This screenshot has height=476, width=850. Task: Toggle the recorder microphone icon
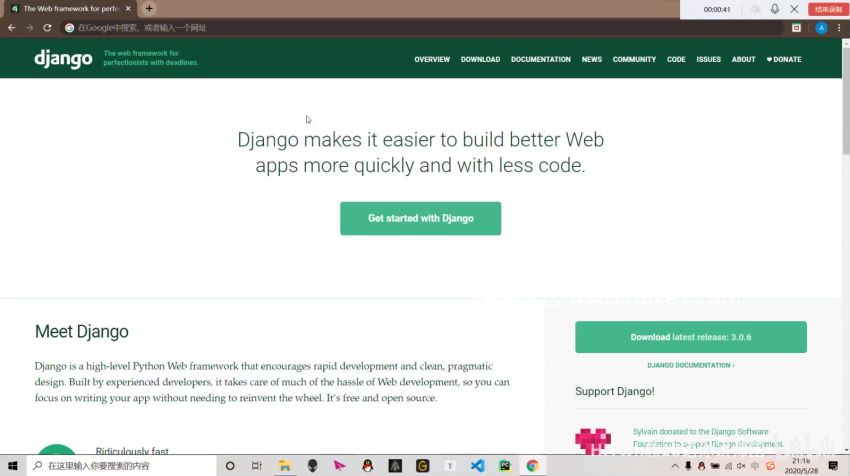coord(775,9)
